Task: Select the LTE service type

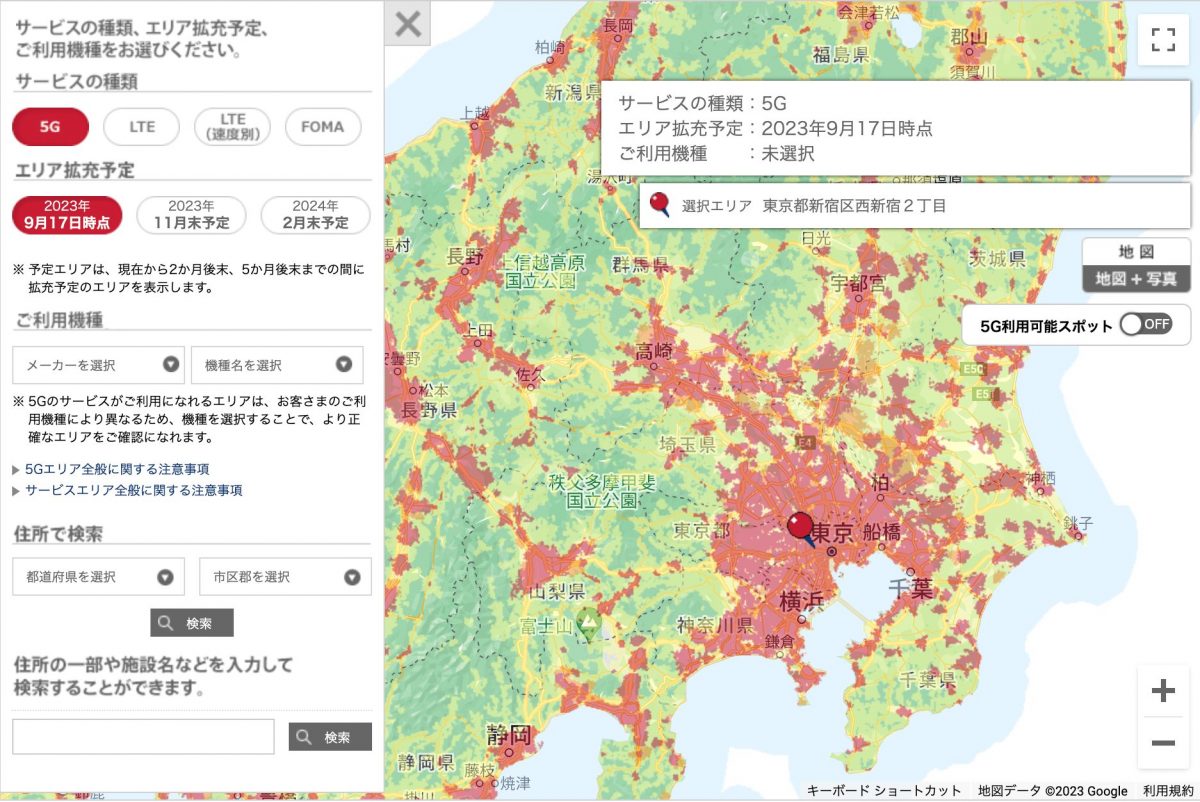Action: pyautogui.click(x=142, y=127)
